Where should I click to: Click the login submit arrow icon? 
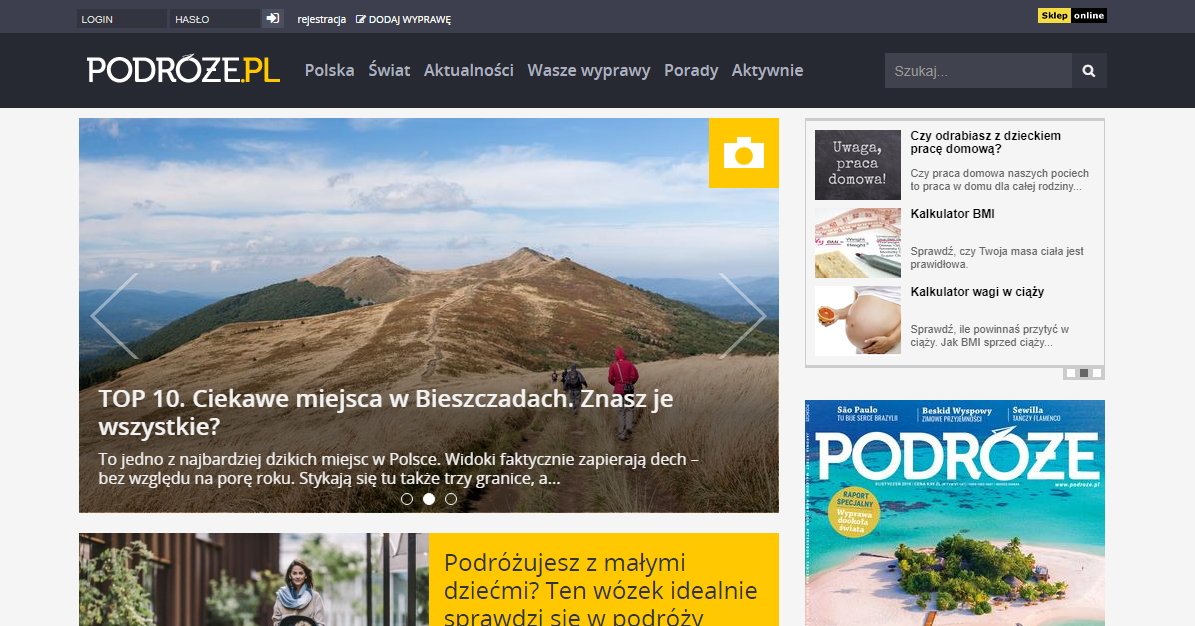coord(272,18)
